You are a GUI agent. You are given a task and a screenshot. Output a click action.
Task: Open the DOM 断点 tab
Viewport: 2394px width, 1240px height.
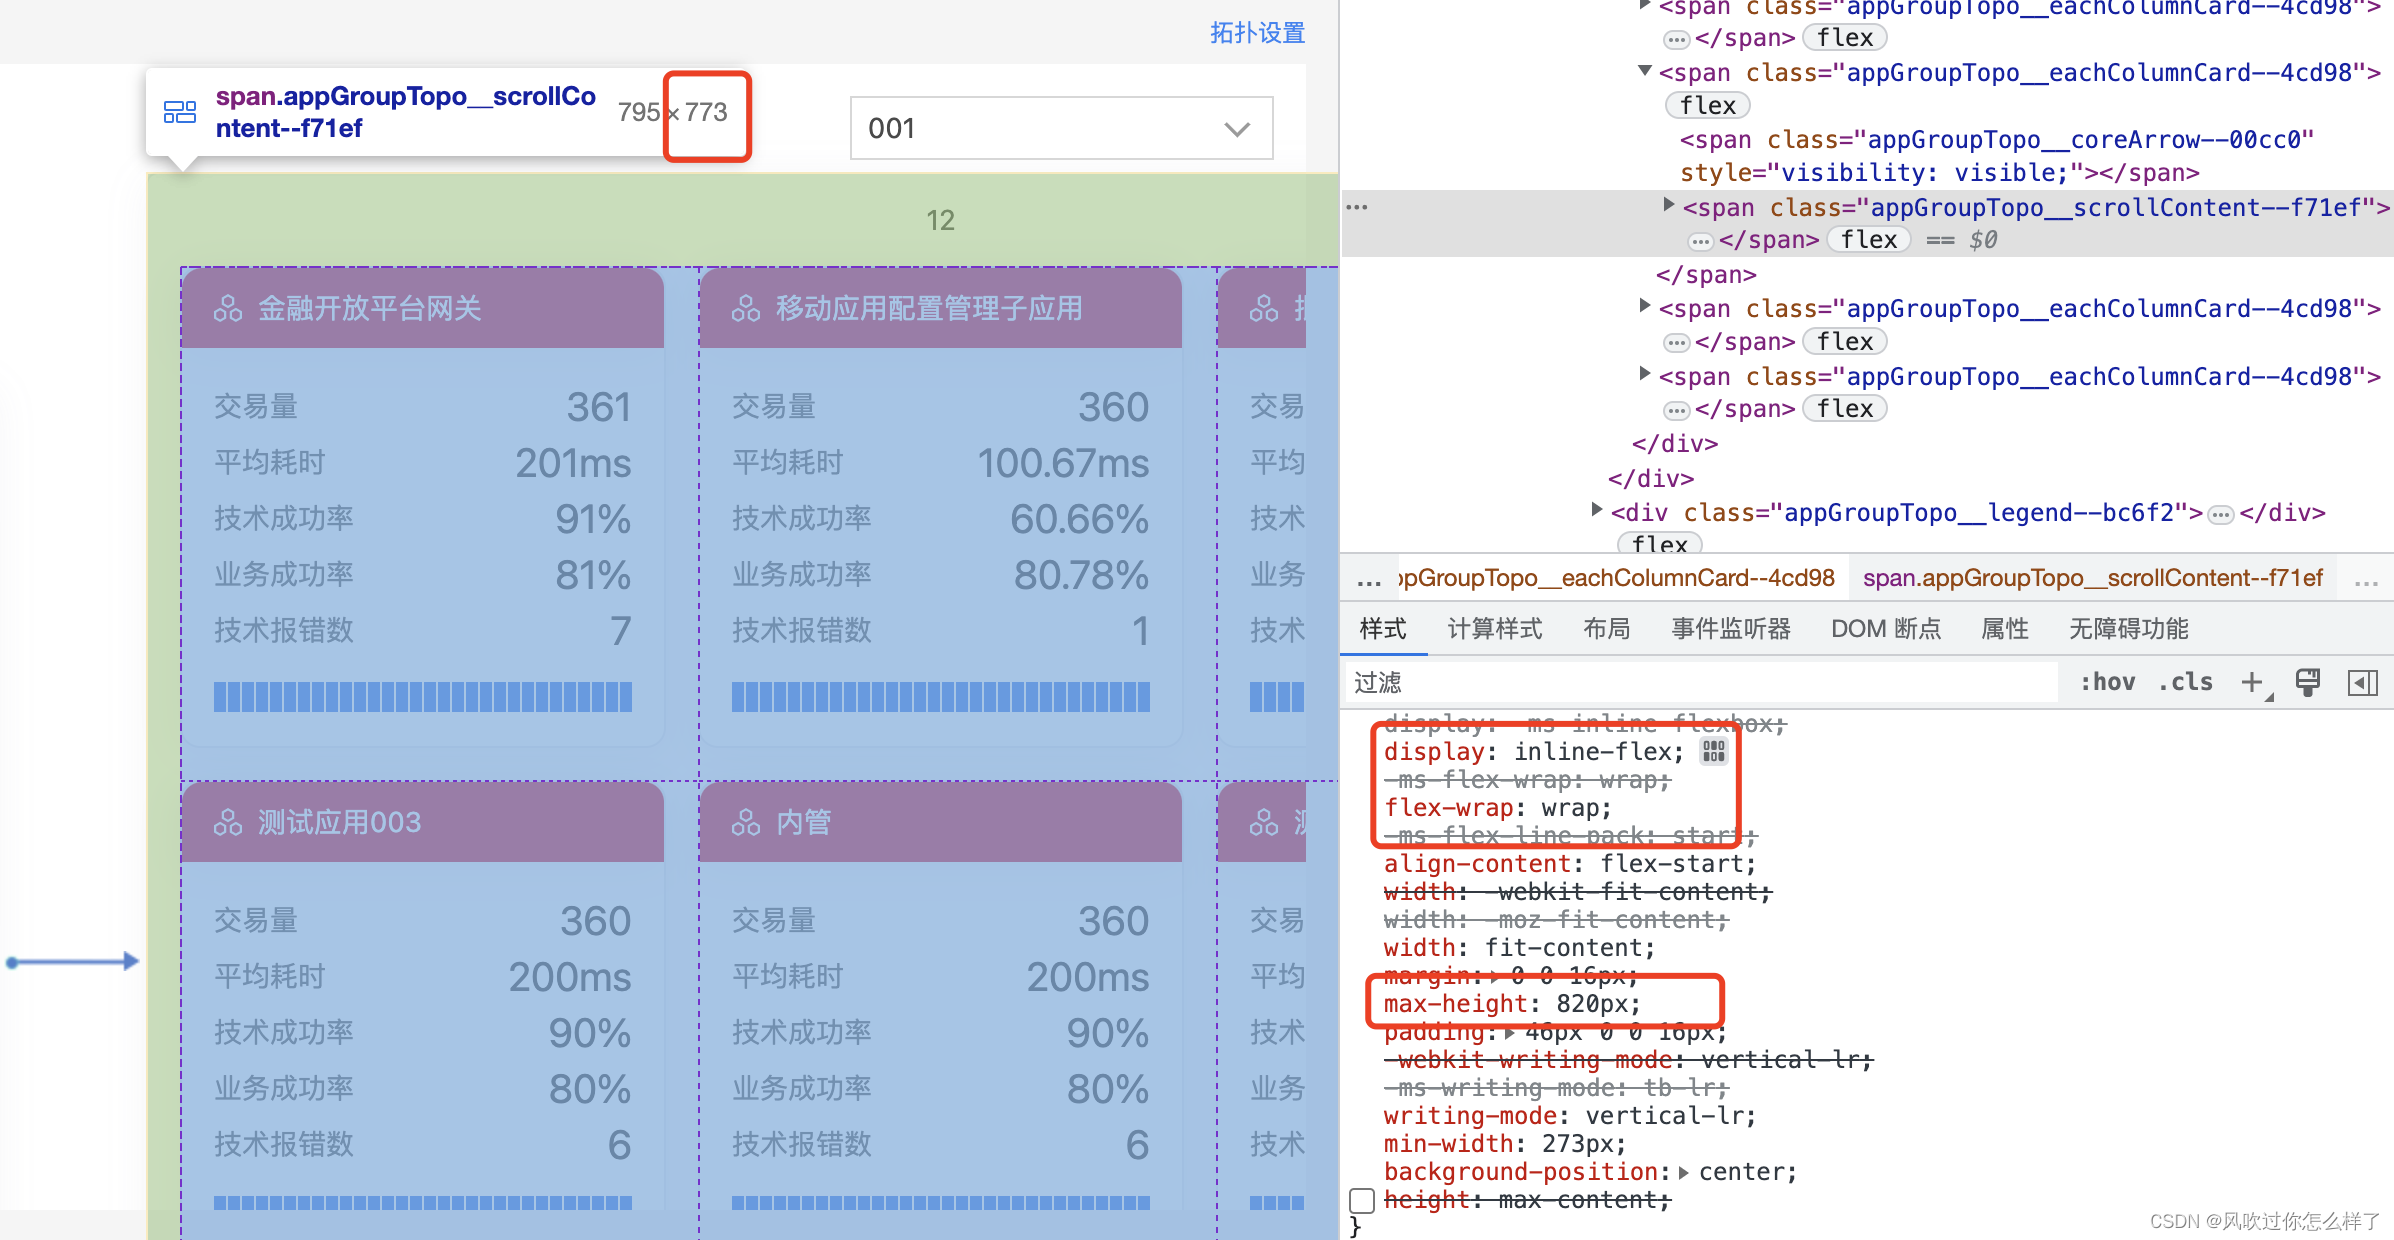[x=1886, y=628]
